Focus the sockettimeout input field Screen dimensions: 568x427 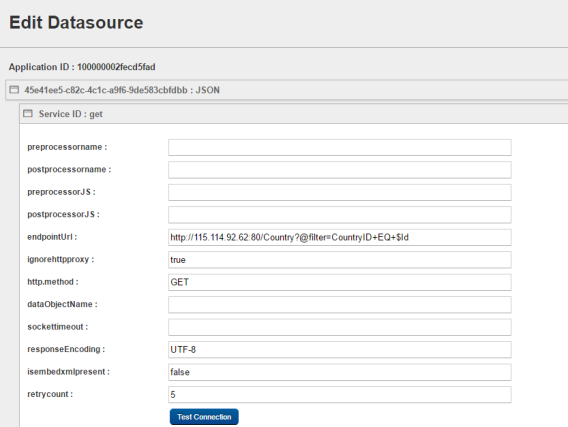[x=340, y=327]
